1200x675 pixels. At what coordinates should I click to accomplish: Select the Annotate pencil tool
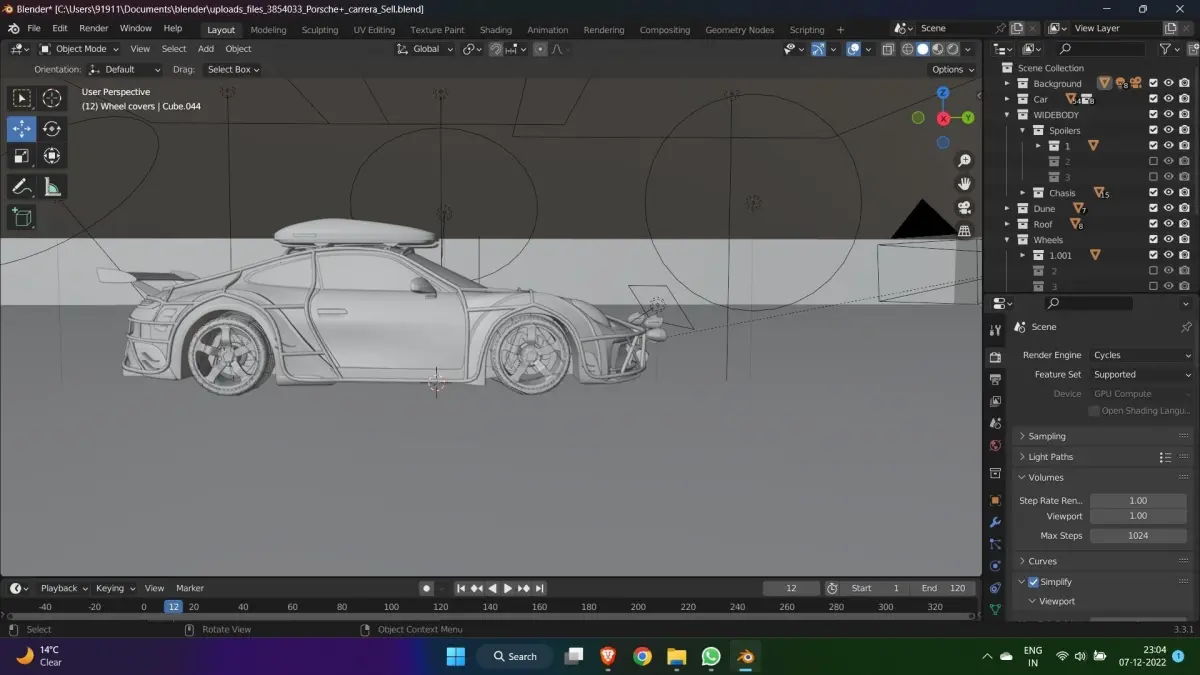coord(22,186)
